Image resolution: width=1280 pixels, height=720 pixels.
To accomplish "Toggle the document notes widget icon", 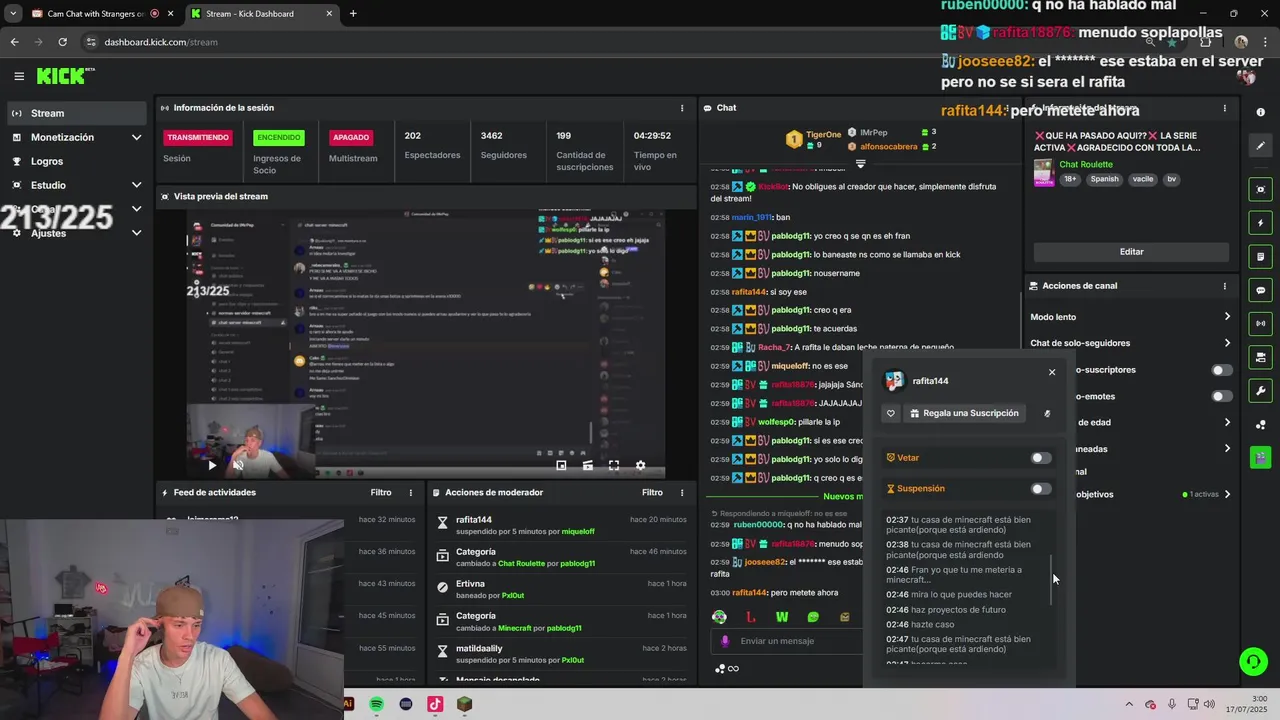I will [x=1261, y=257].
